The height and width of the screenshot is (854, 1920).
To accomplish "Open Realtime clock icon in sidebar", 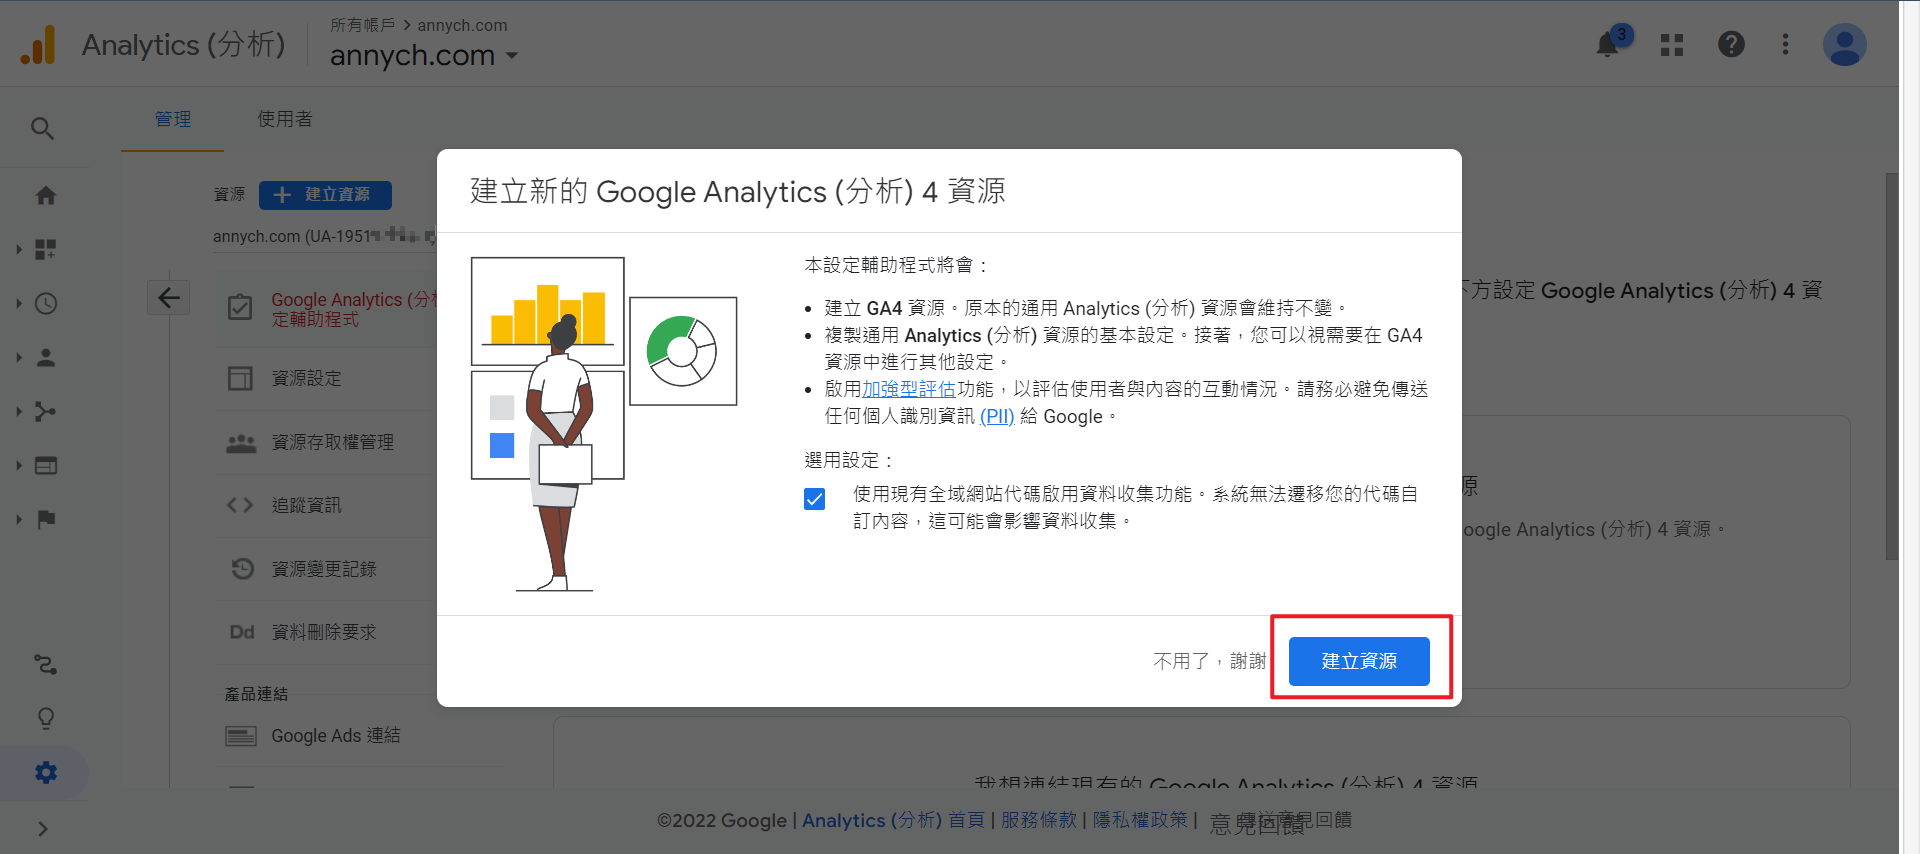I will (46, 303).
